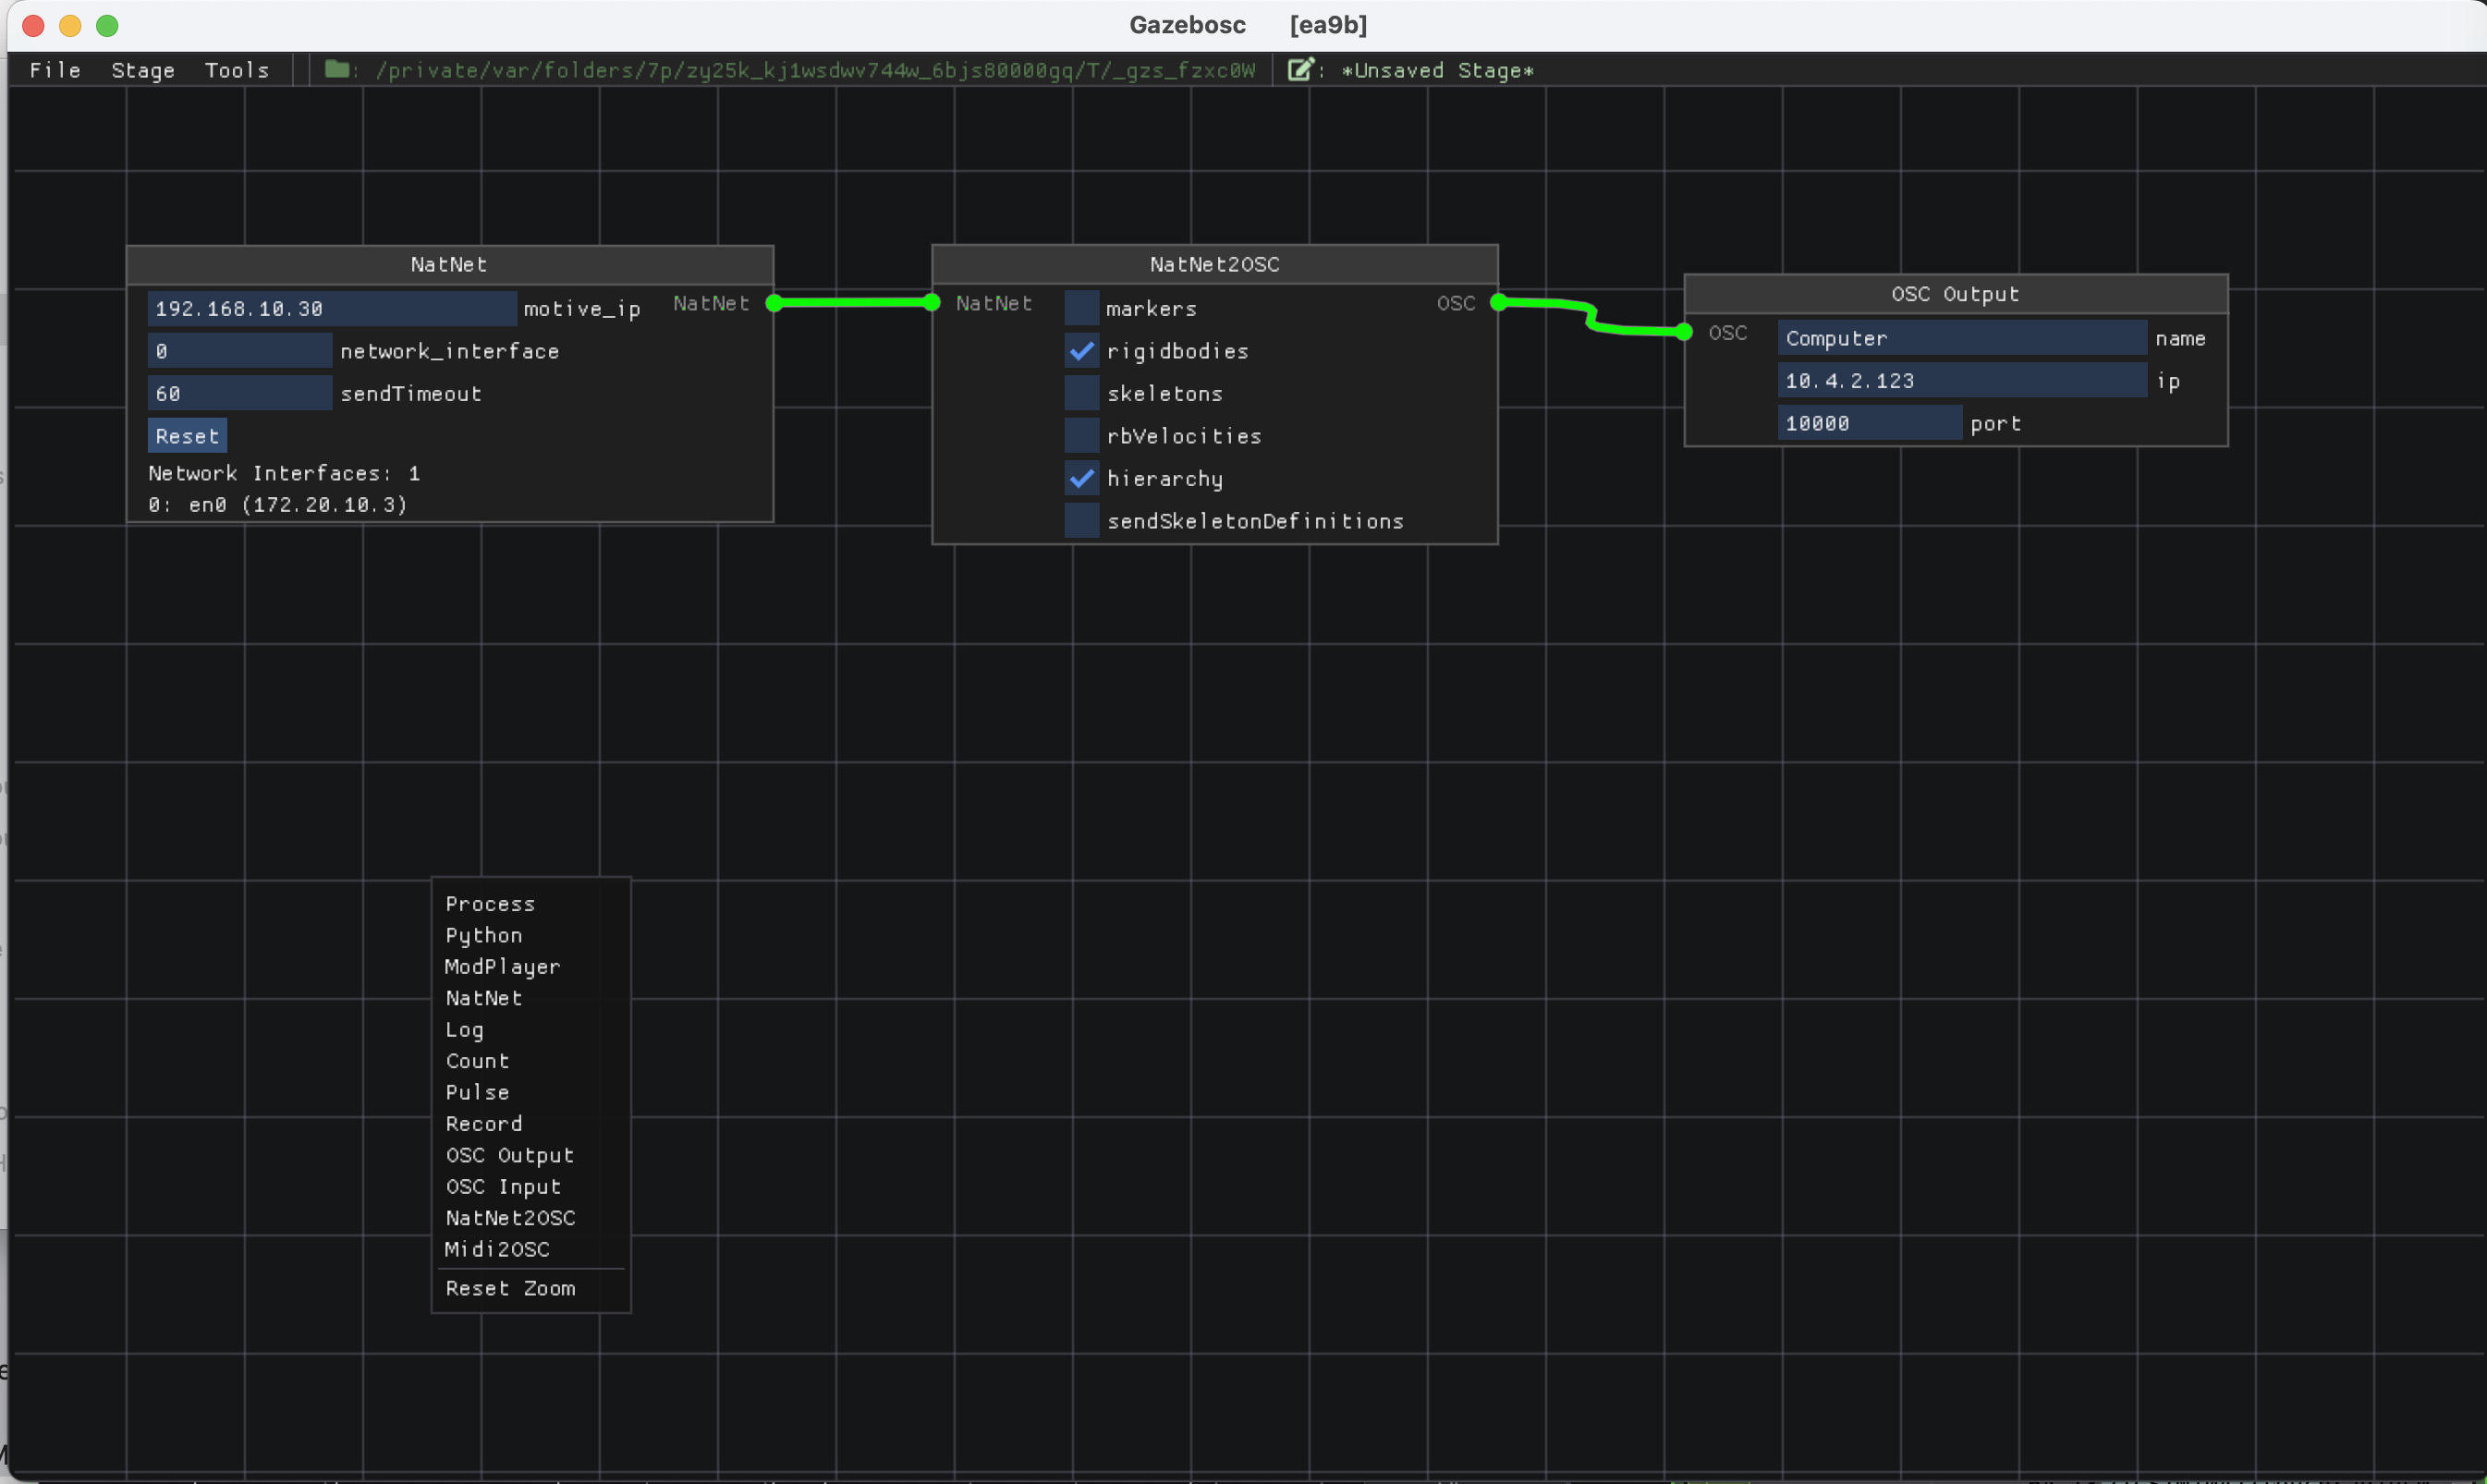Click the workspace folder path text
Image resolution: width=2487 pixels, height=1484 pixels.
(815, 70)
